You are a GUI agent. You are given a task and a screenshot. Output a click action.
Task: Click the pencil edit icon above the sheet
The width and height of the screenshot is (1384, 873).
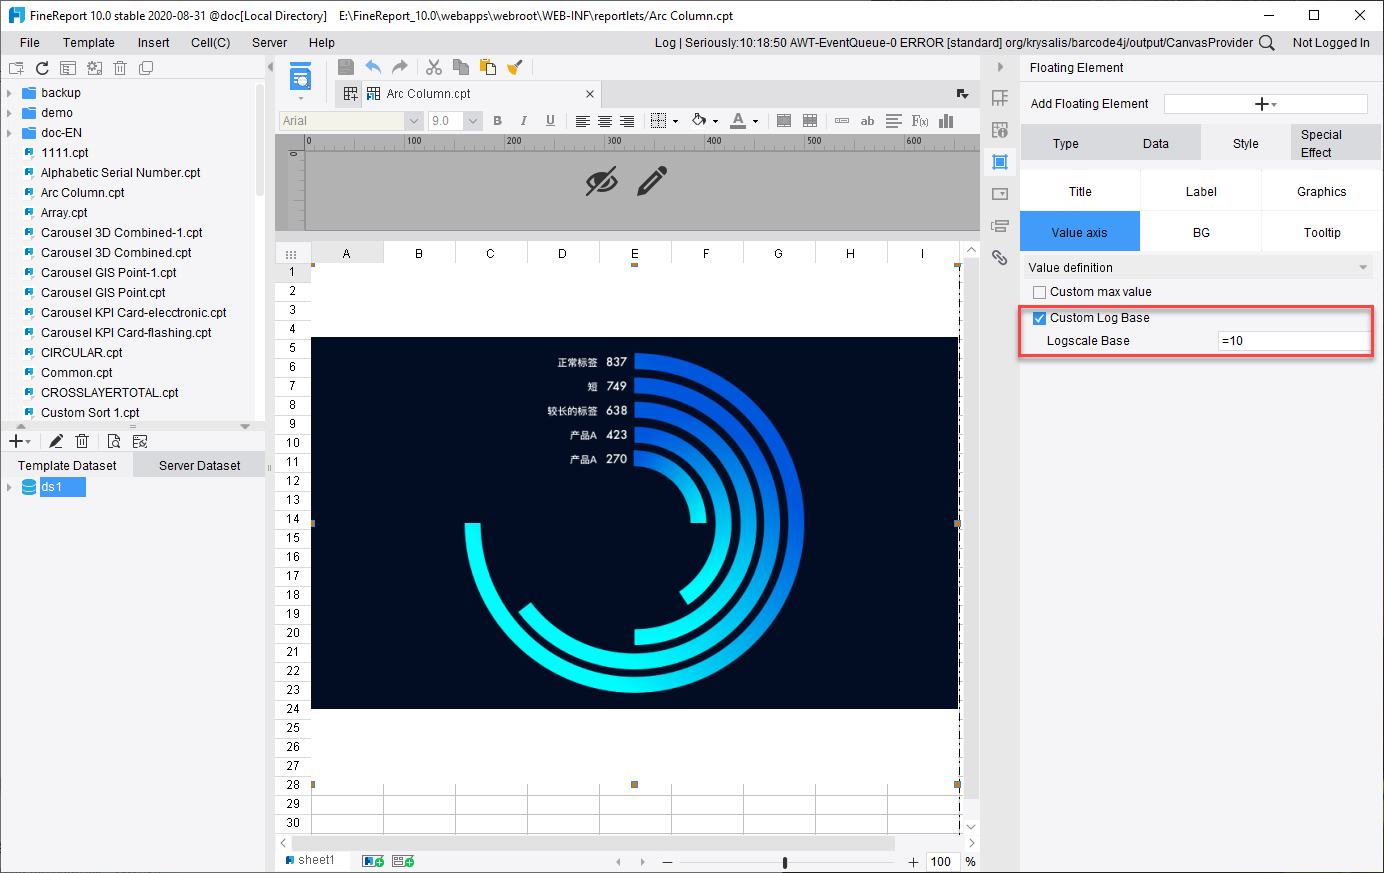point(652,181)
